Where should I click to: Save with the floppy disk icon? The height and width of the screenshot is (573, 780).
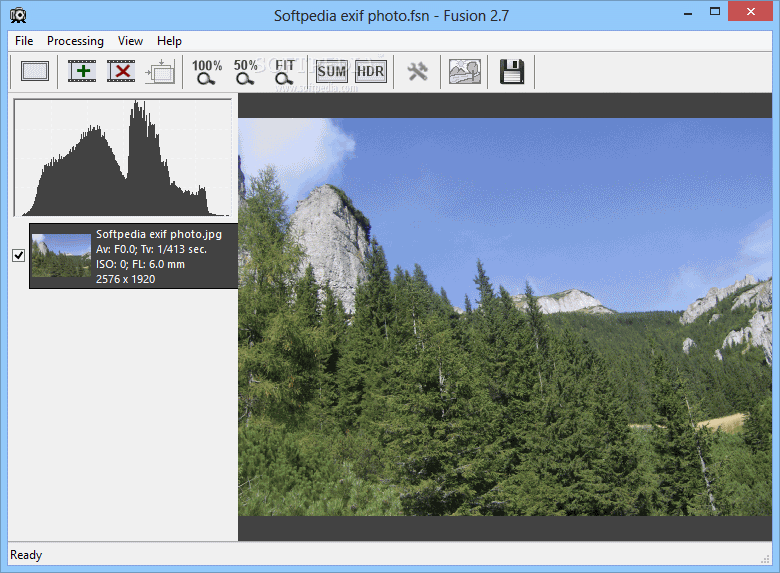click(511, 72)
